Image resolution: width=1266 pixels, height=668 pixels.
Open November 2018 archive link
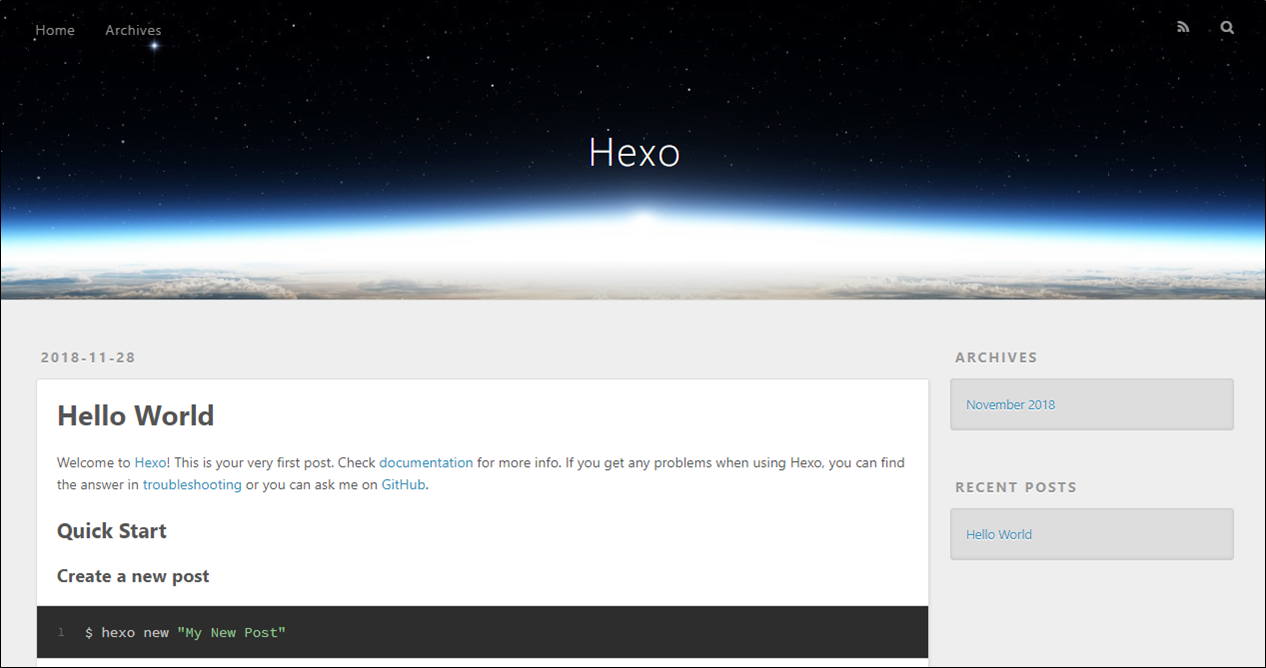click(1010, 405)
